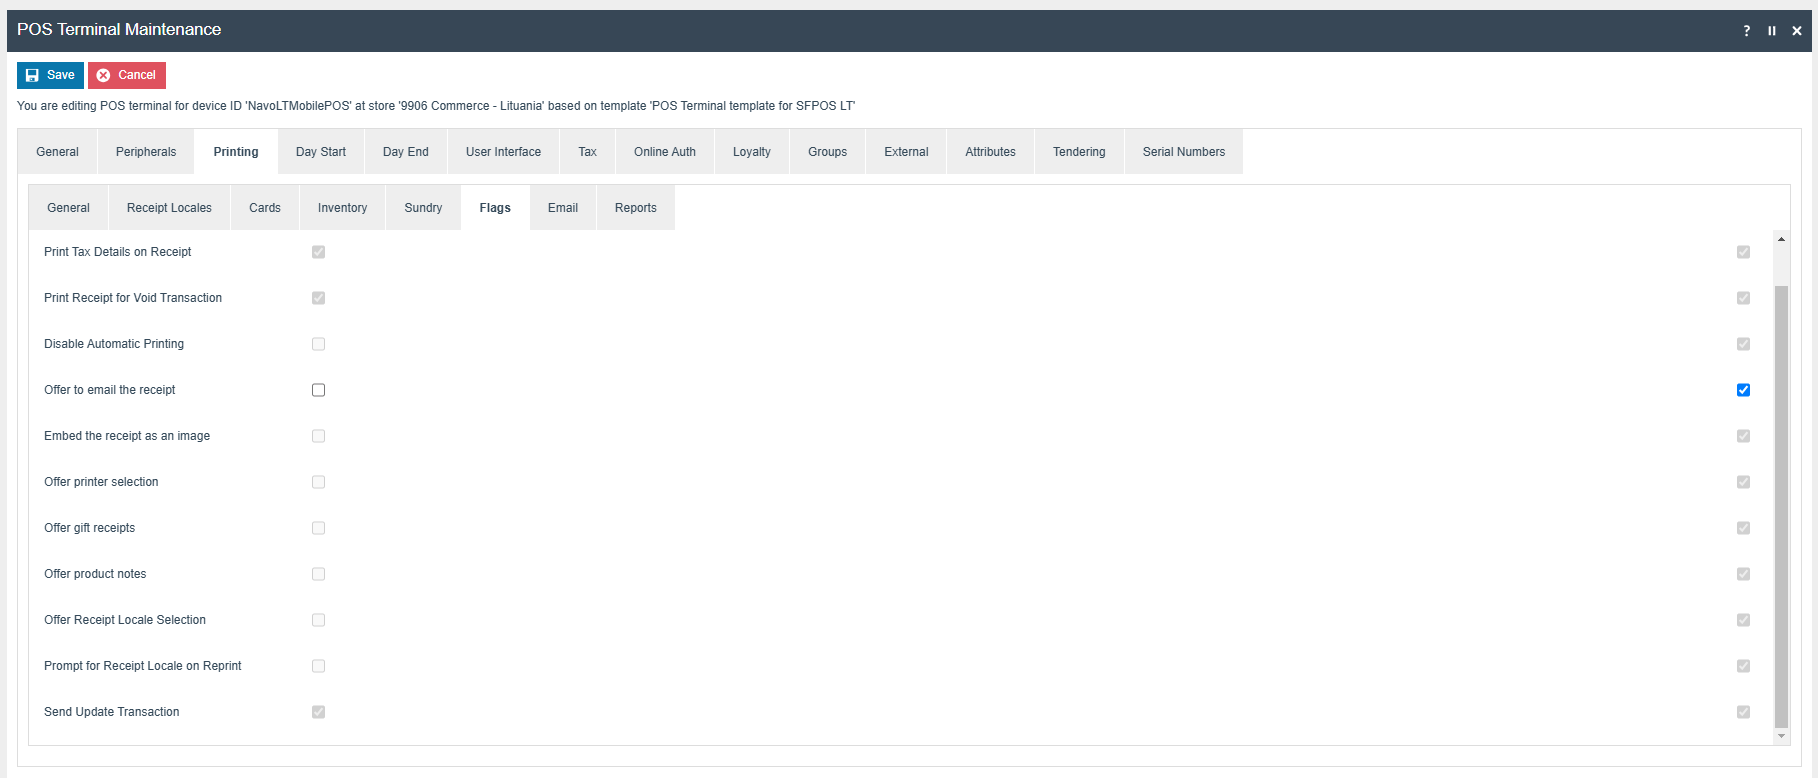The height and width of the screenshot is (778, 1818).
Task: Click the pause icon in title bar
Action: click(1771, 31)
